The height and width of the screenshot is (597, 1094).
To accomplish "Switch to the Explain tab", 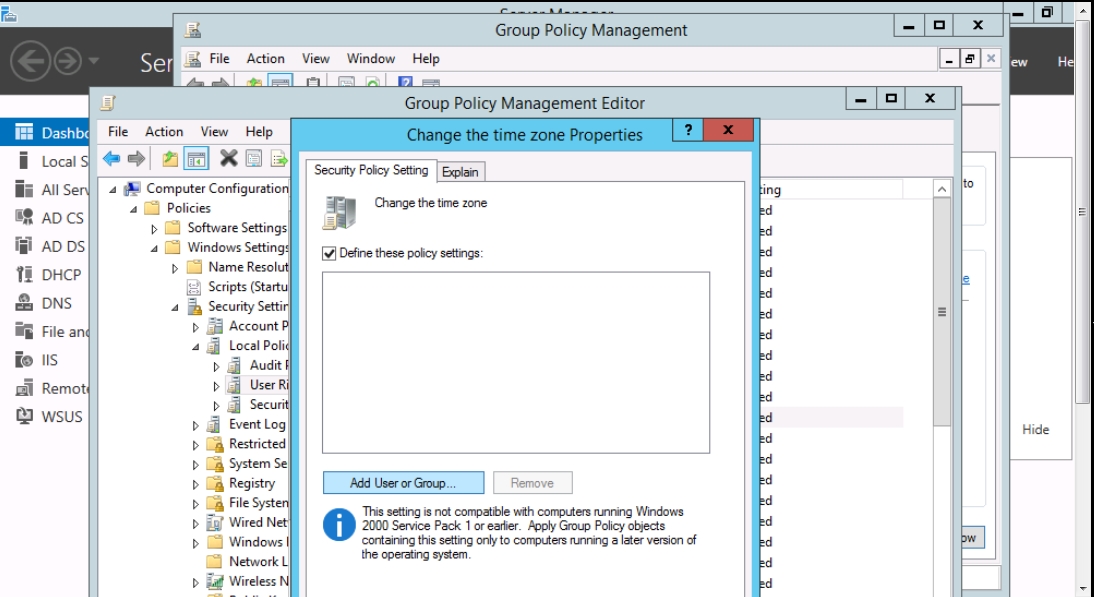I will pos(460,172).
